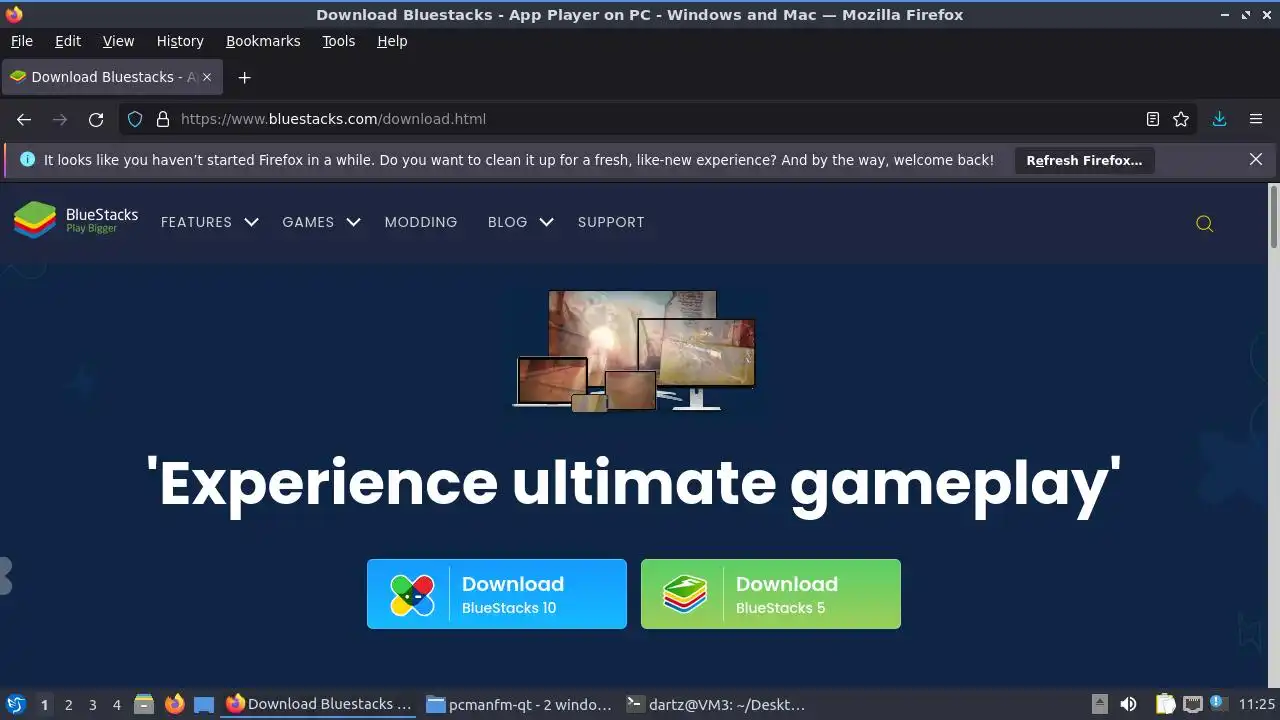
Task: Switch to virtual desktop 4
Action: tap(116, 704)
